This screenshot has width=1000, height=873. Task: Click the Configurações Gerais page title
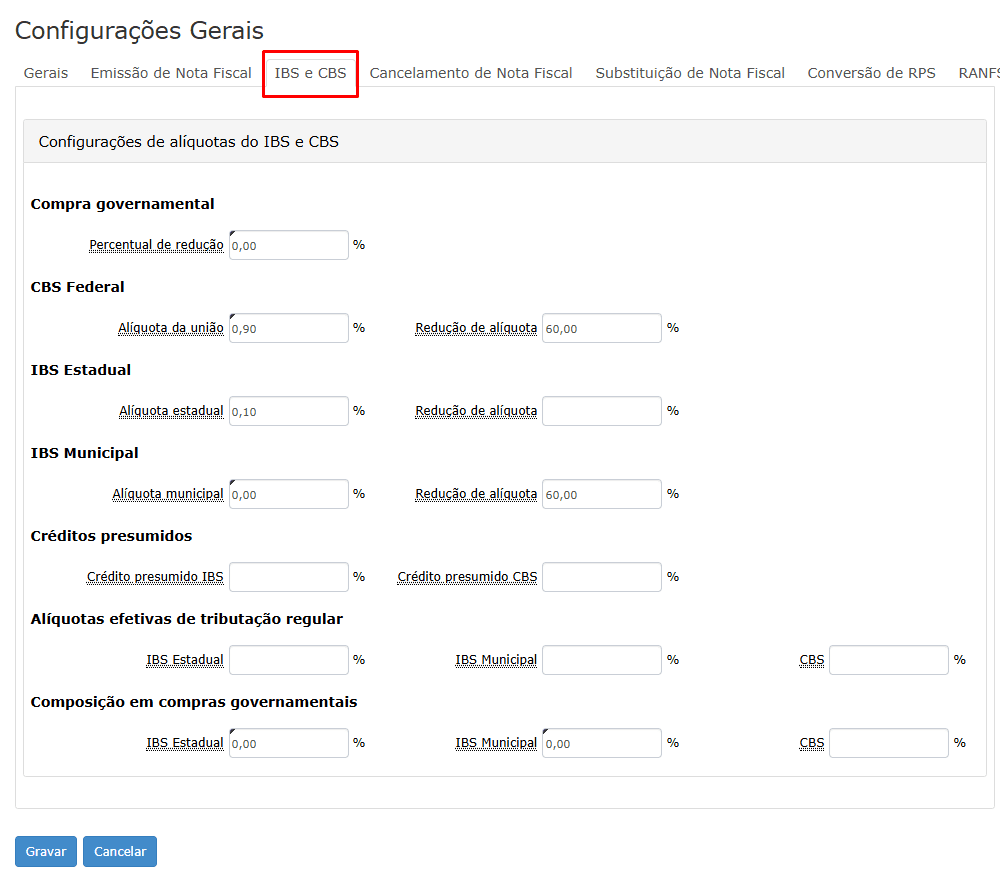point(139,31)
